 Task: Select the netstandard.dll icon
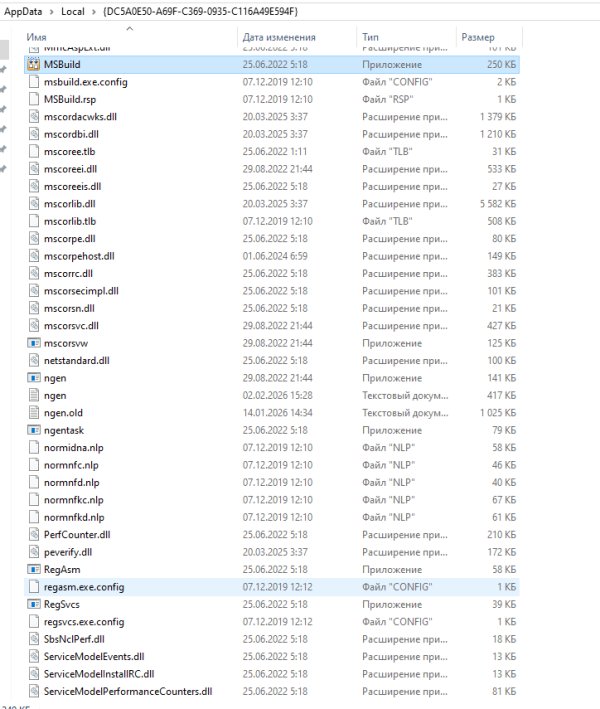pyautogui.click(x=34, y=361)
